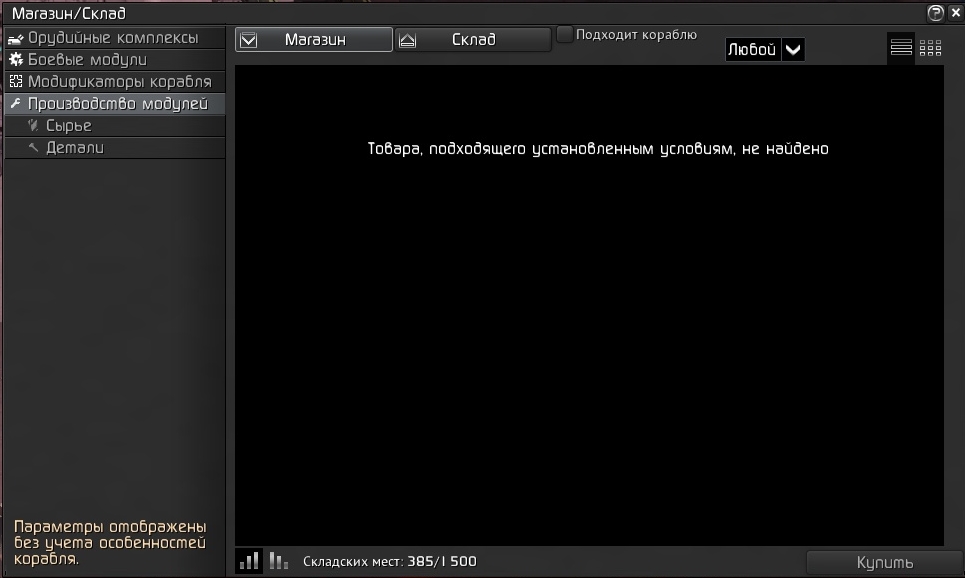Click the Производство модулей wrench icon
The width and height of the screenshot is (965, 578).
pyautogui.click(x=15, y=104)
